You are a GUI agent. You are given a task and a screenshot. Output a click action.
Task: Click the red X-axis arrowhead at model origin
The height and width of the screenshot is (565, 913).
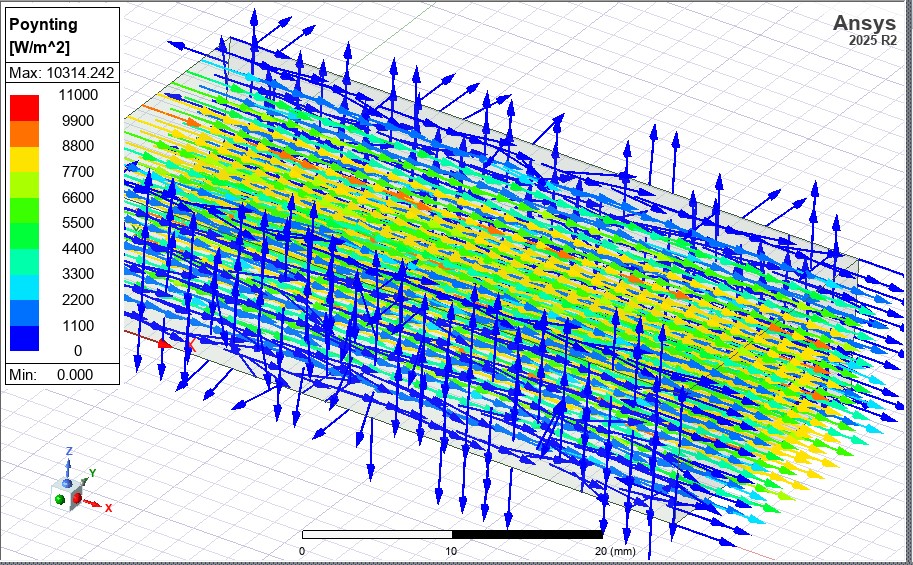[x=167, y=342]
